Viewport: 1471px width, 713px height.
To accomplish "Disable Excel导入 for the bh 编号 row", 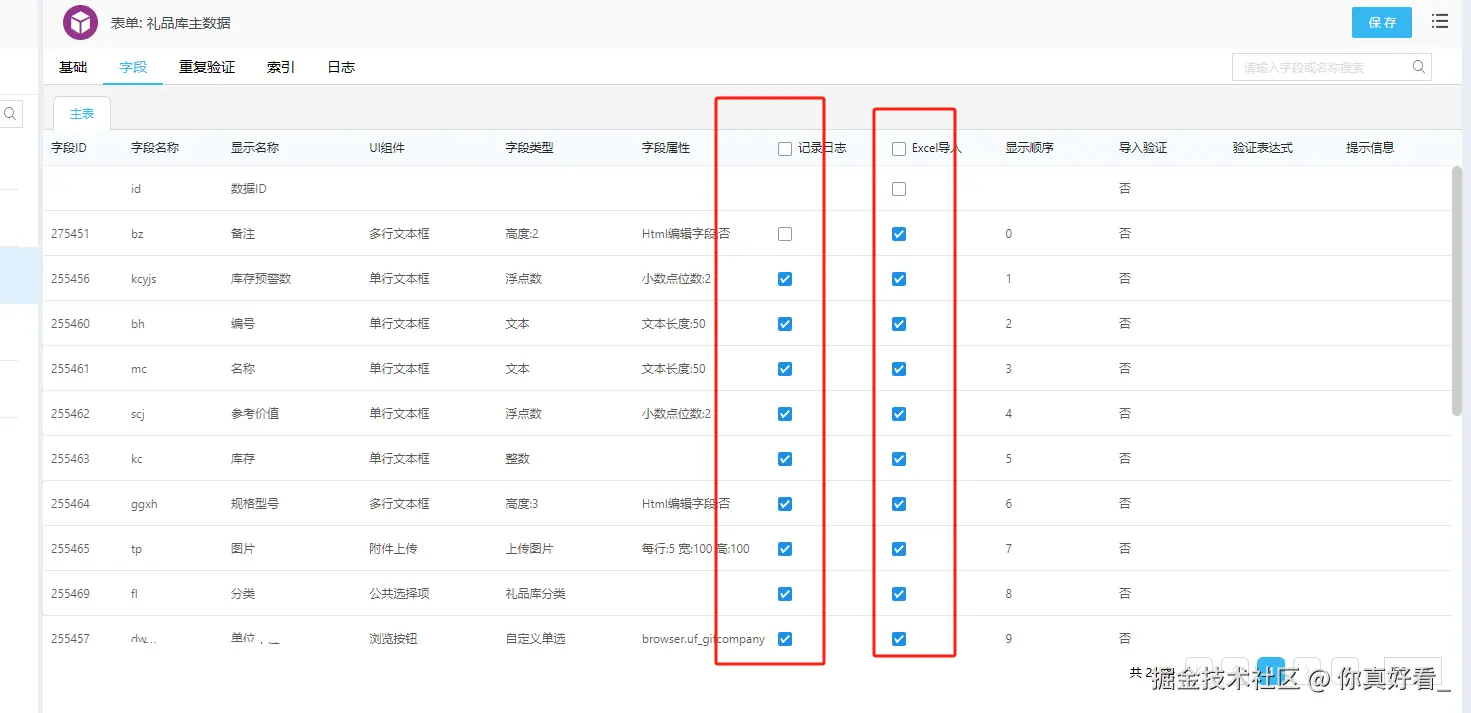I will tap(899, 324).
